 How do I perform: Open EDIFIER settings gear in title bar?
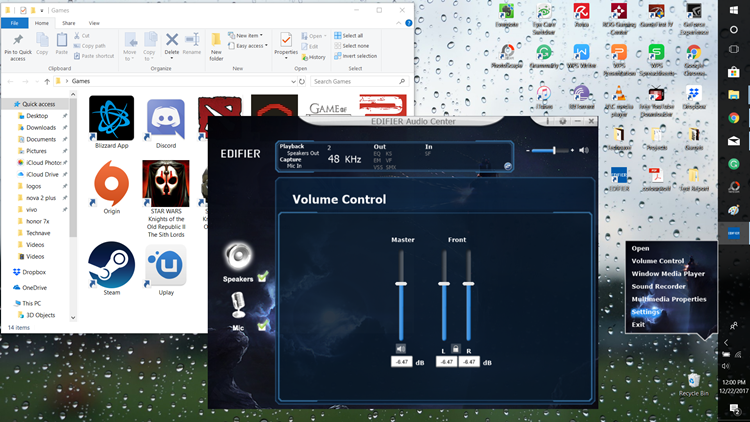[562, 122]
